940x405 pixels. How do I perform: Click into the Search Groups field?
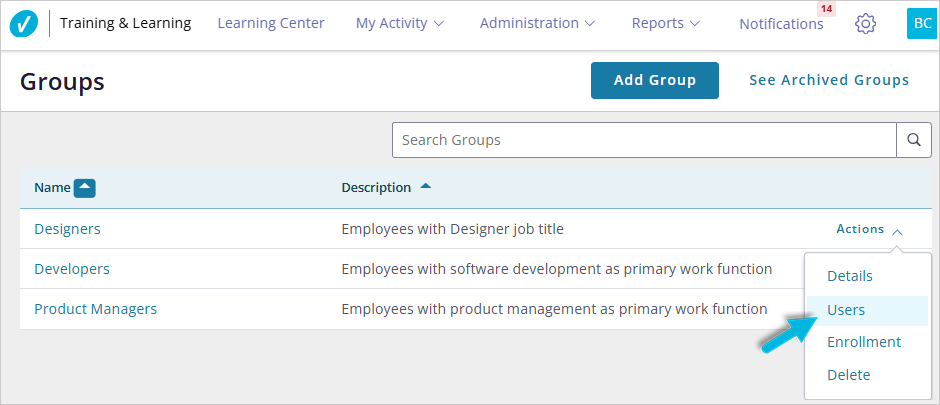[x=644, y=140]
